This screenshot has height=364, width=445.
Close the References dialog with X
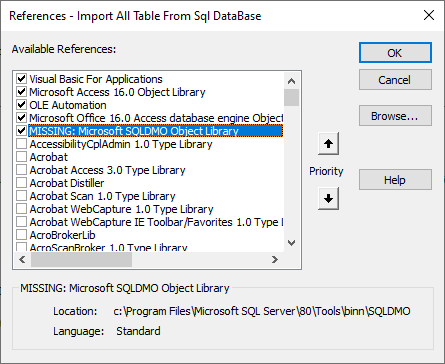[429, 15]
